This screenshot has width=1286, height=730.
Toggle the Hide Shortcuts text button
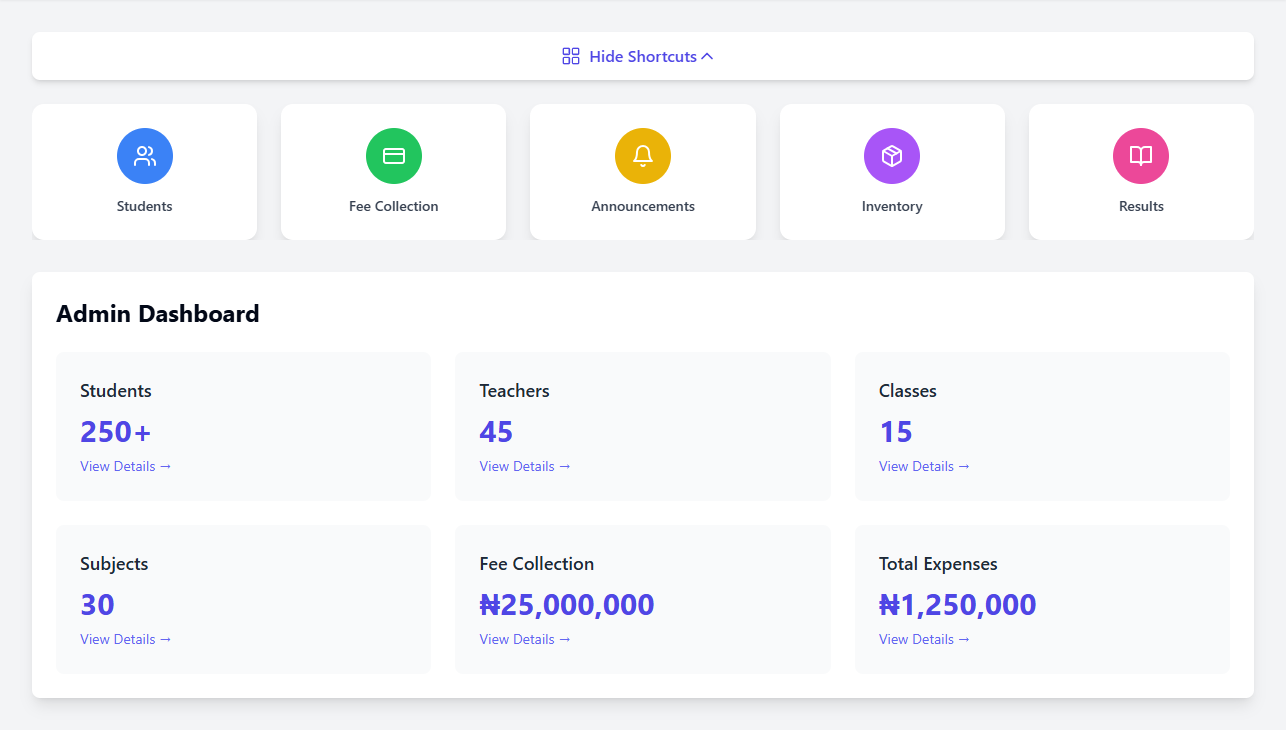tap(643, 57)
